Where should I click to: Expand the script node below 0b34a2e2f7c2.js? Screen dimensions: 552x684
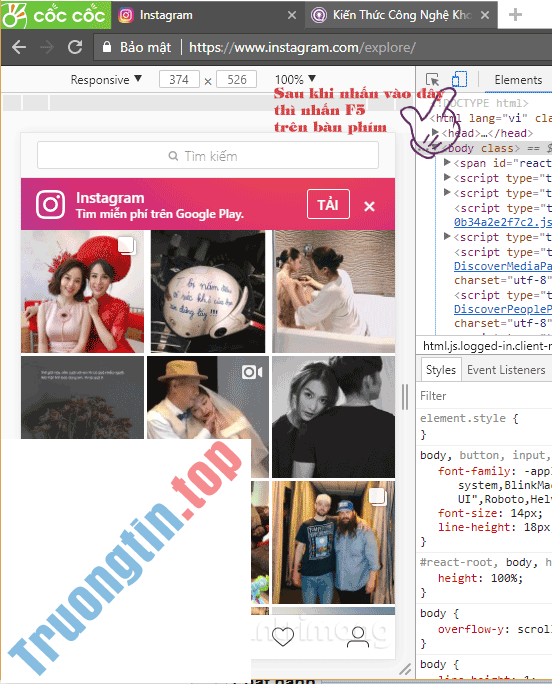(447, 236)
